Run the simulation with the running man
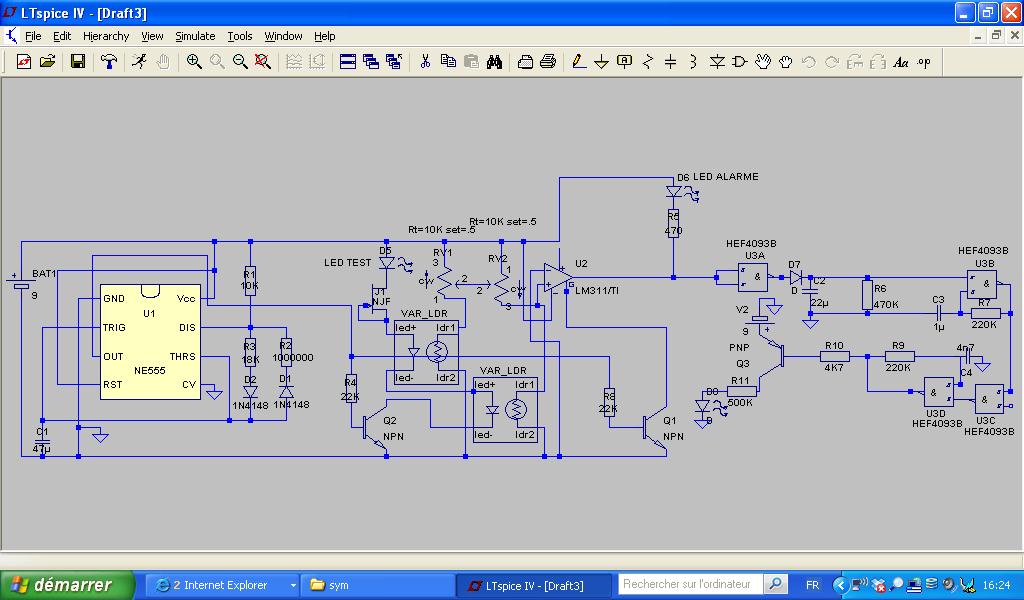 pyautogui.click(x=138, y=61)
